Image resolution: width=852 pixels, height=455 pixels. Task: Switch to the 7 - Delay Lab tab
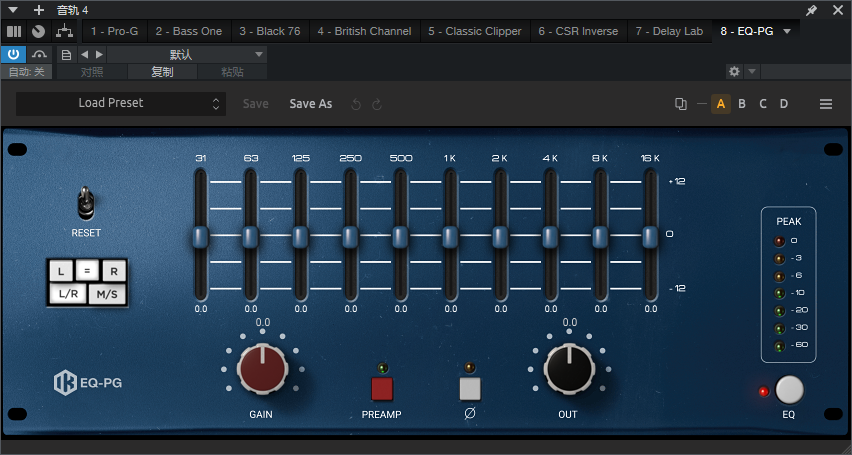(669, 32)
